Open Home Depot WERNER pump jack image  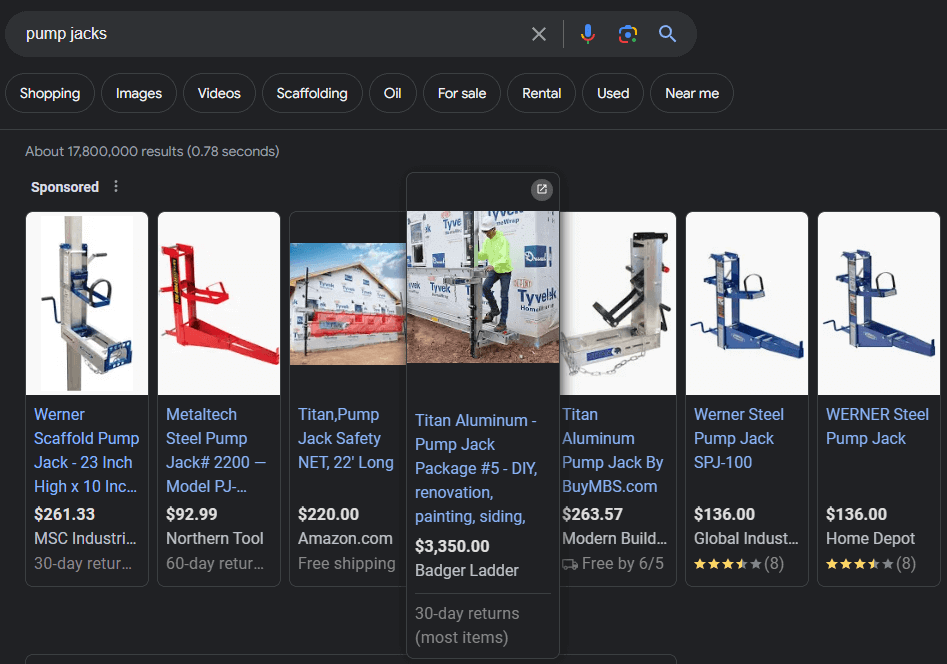pos(879,303)
